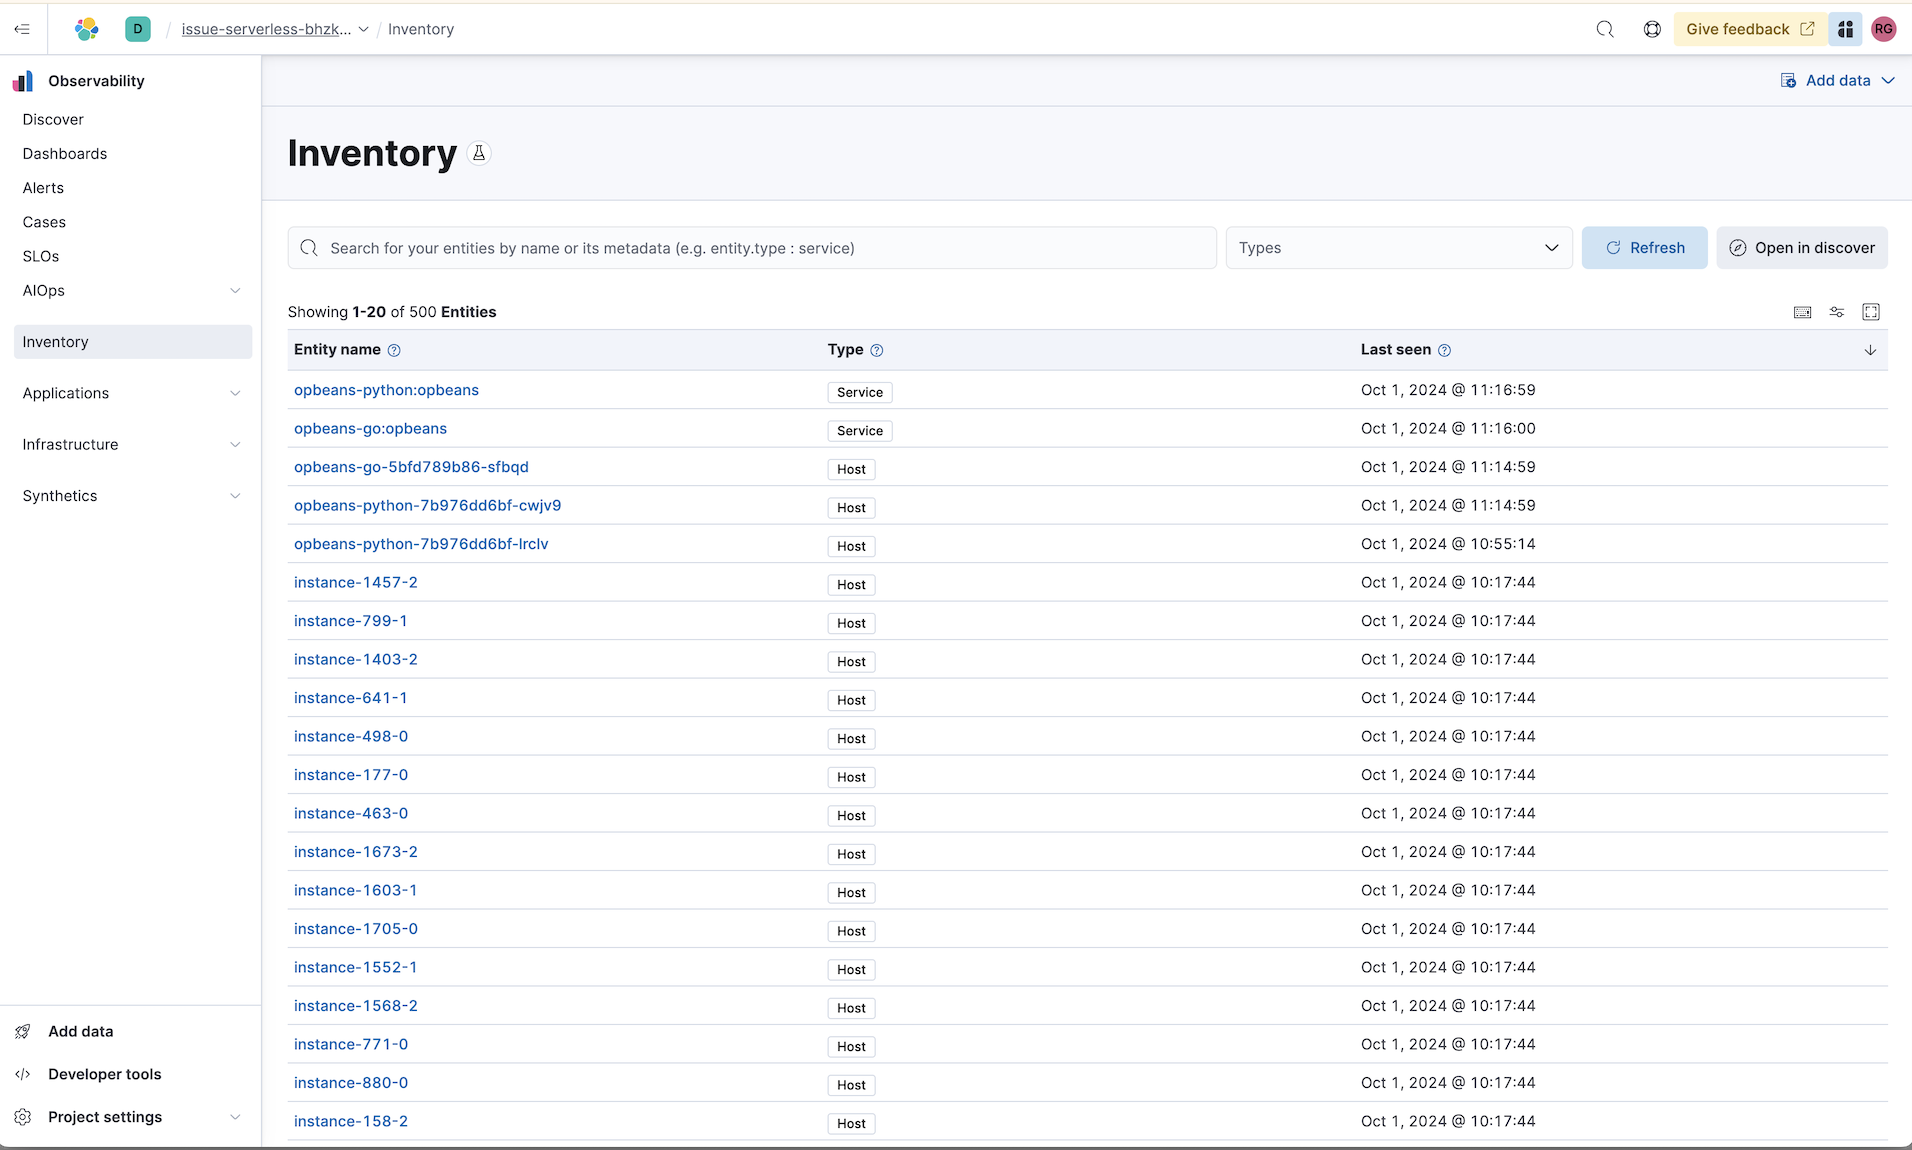Go to Dashboards in the sidebar

(x=65, y=154)
